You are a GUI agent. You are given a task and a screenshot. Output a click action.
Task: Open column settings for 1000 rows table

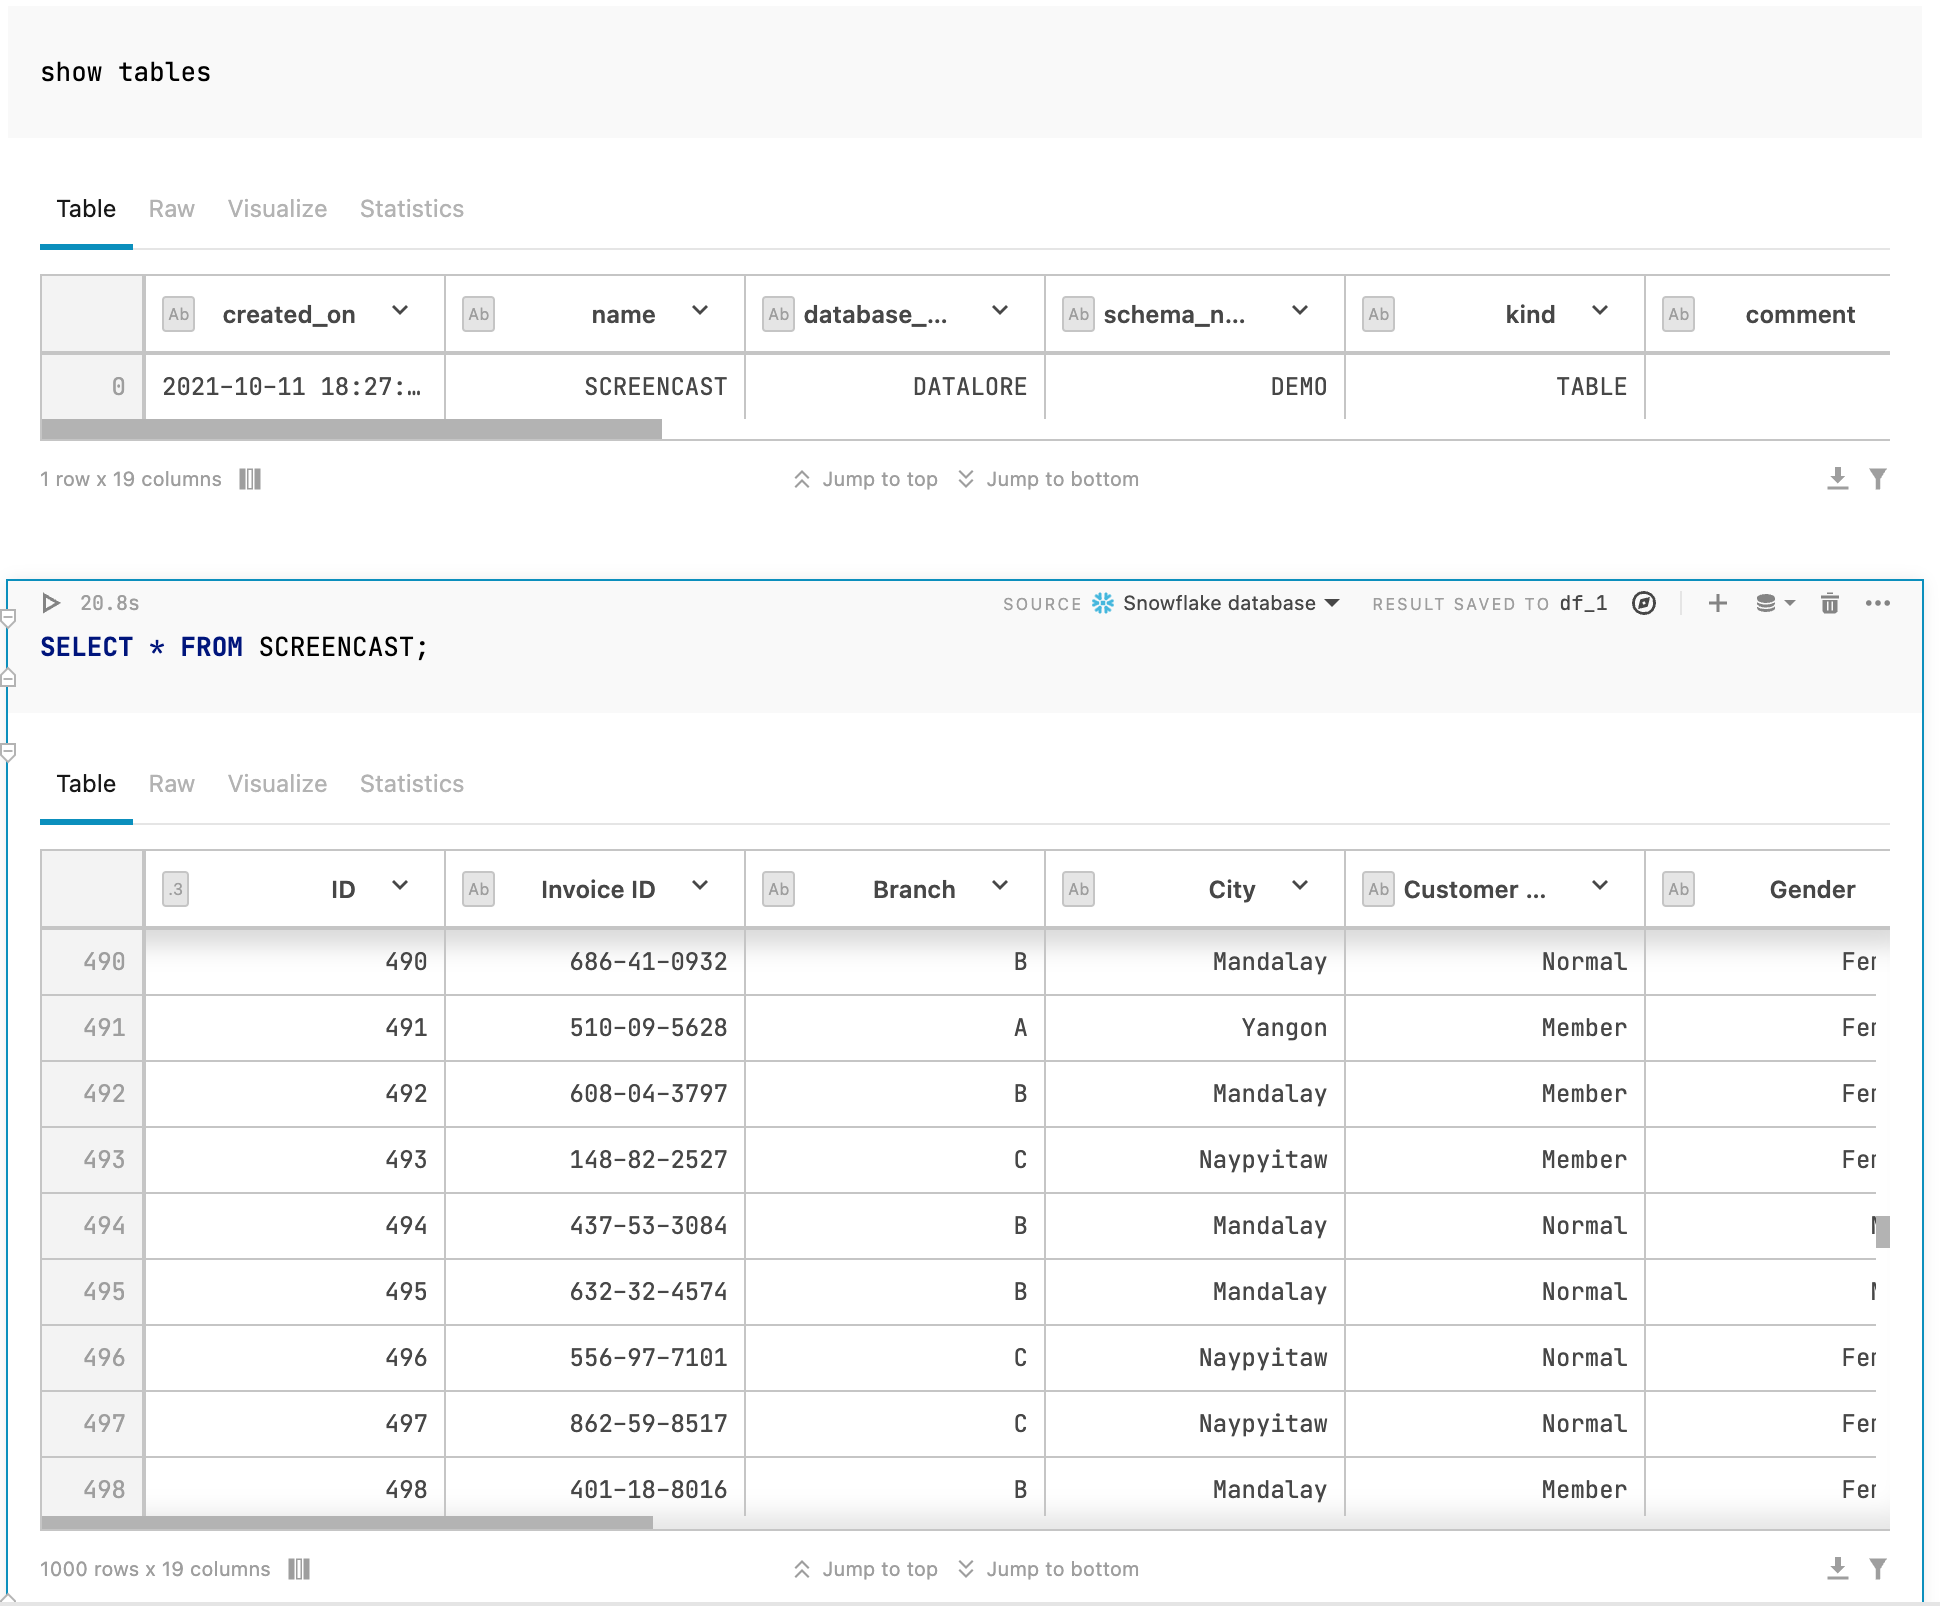pyautogui.click(x=299, y=1568)
